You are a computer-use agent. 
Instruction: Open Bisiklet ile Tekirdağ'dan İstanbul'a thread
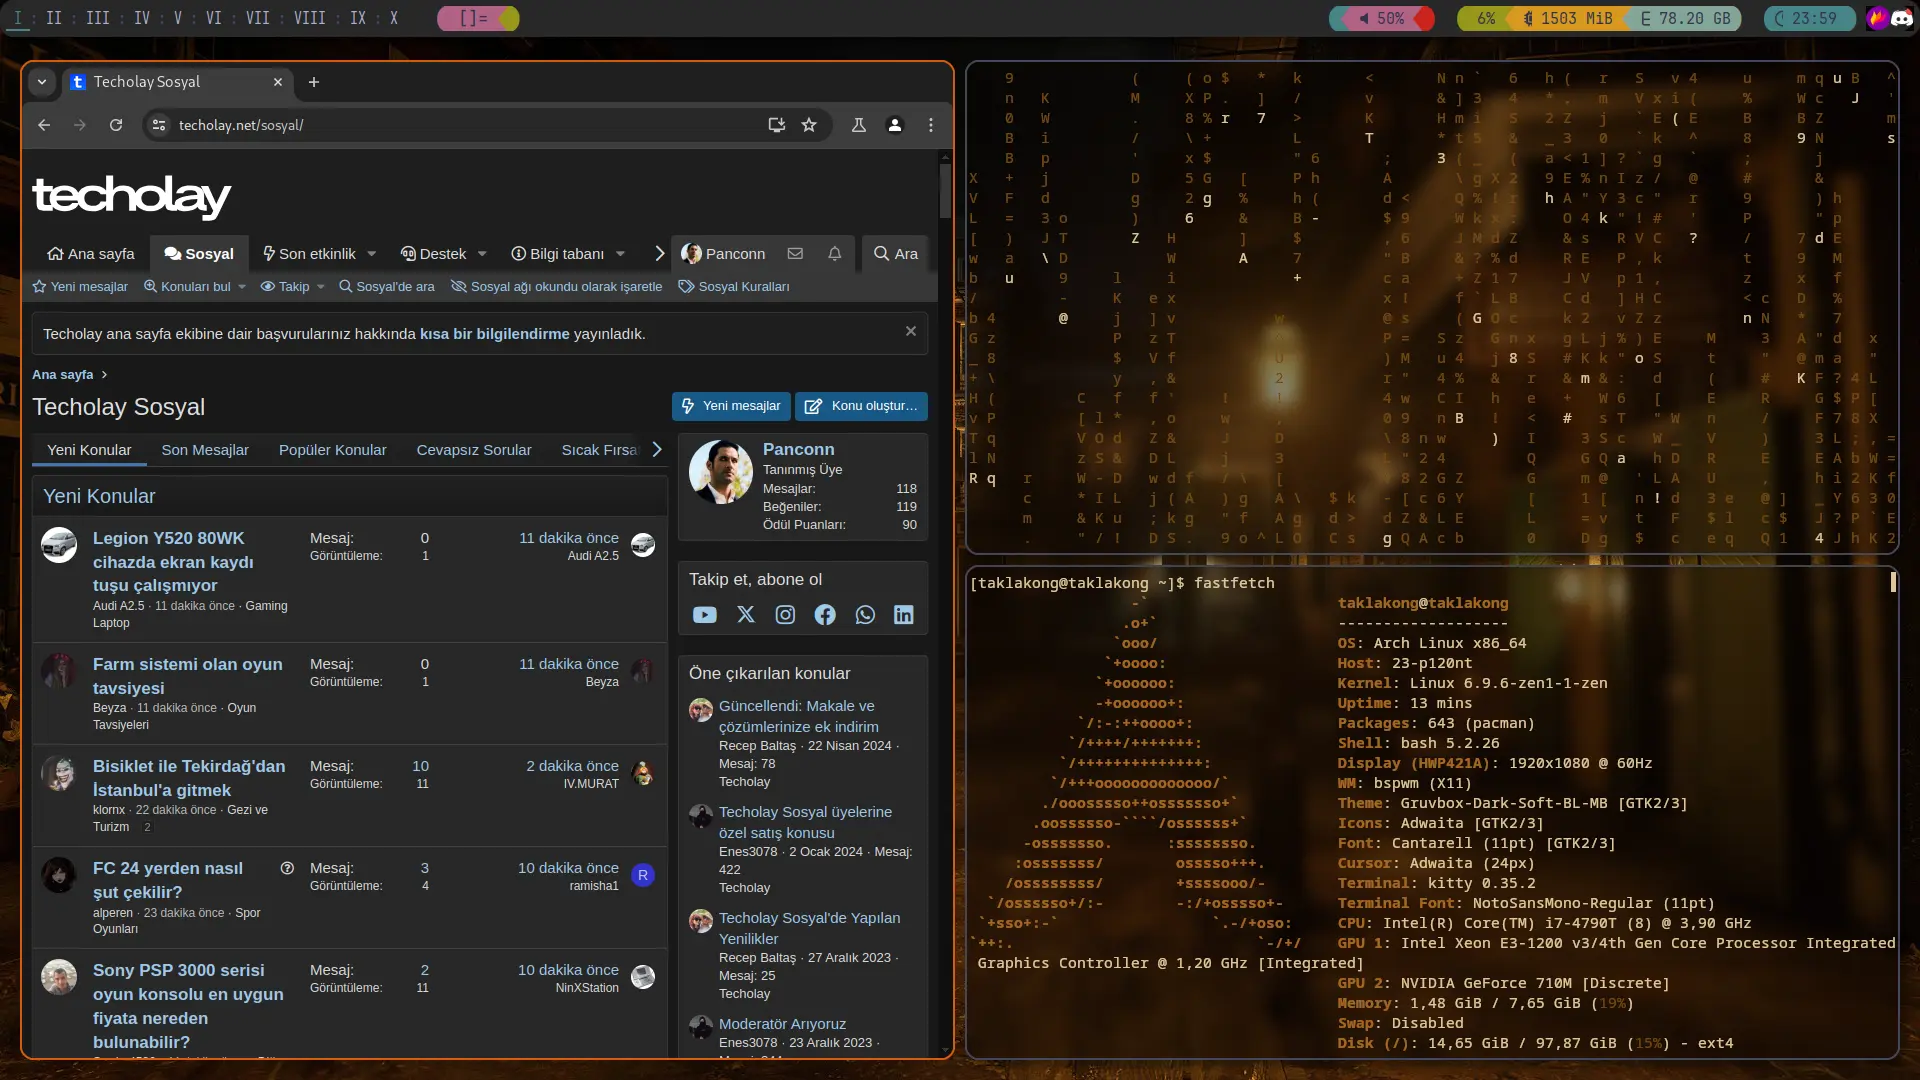(x=189, y=778)
